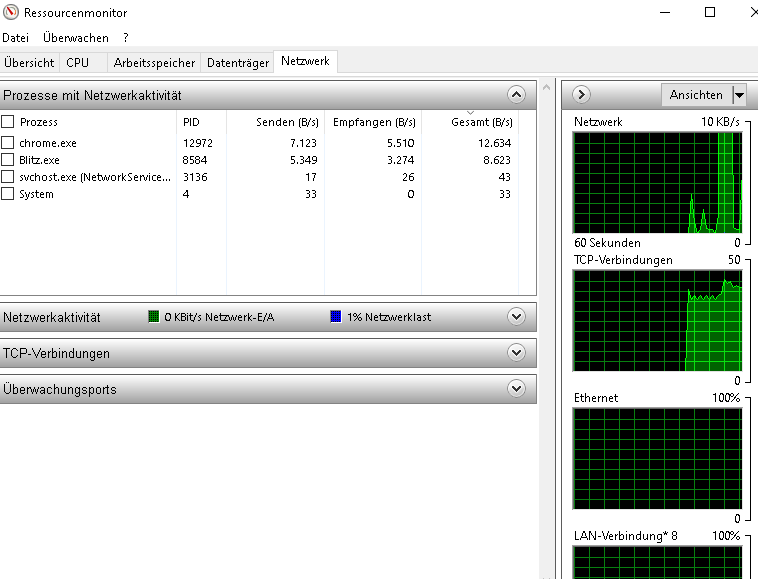Tick the select-all Prozess header checkbox

point(7,121)
